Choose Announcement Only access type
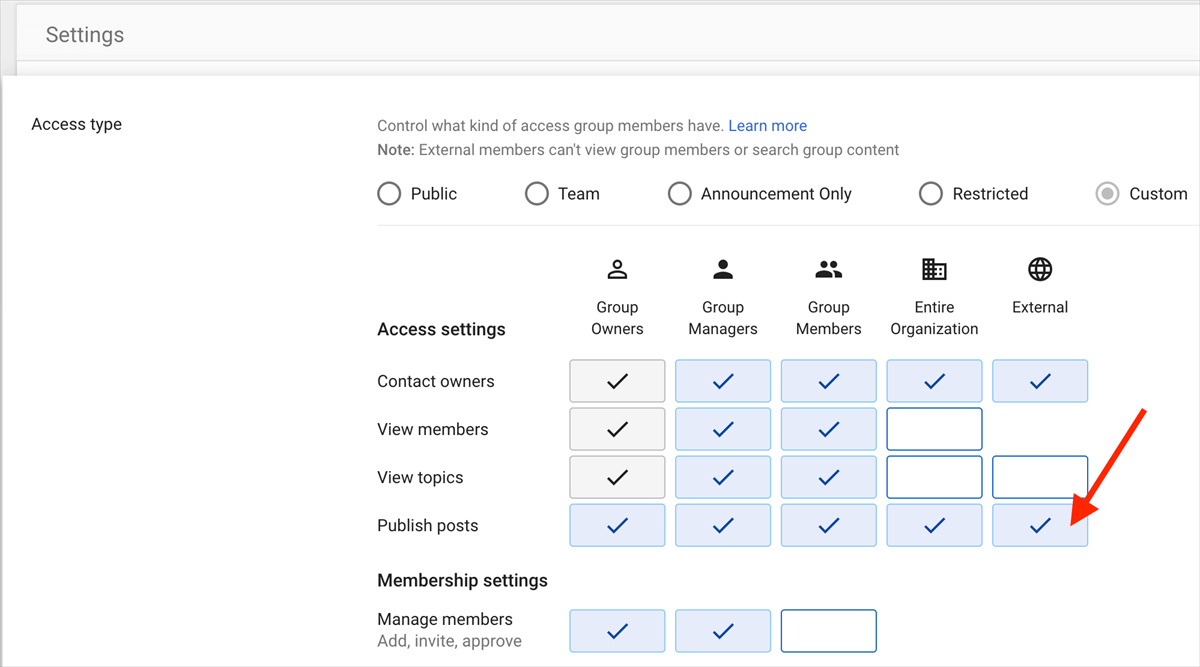 (680, 194)
